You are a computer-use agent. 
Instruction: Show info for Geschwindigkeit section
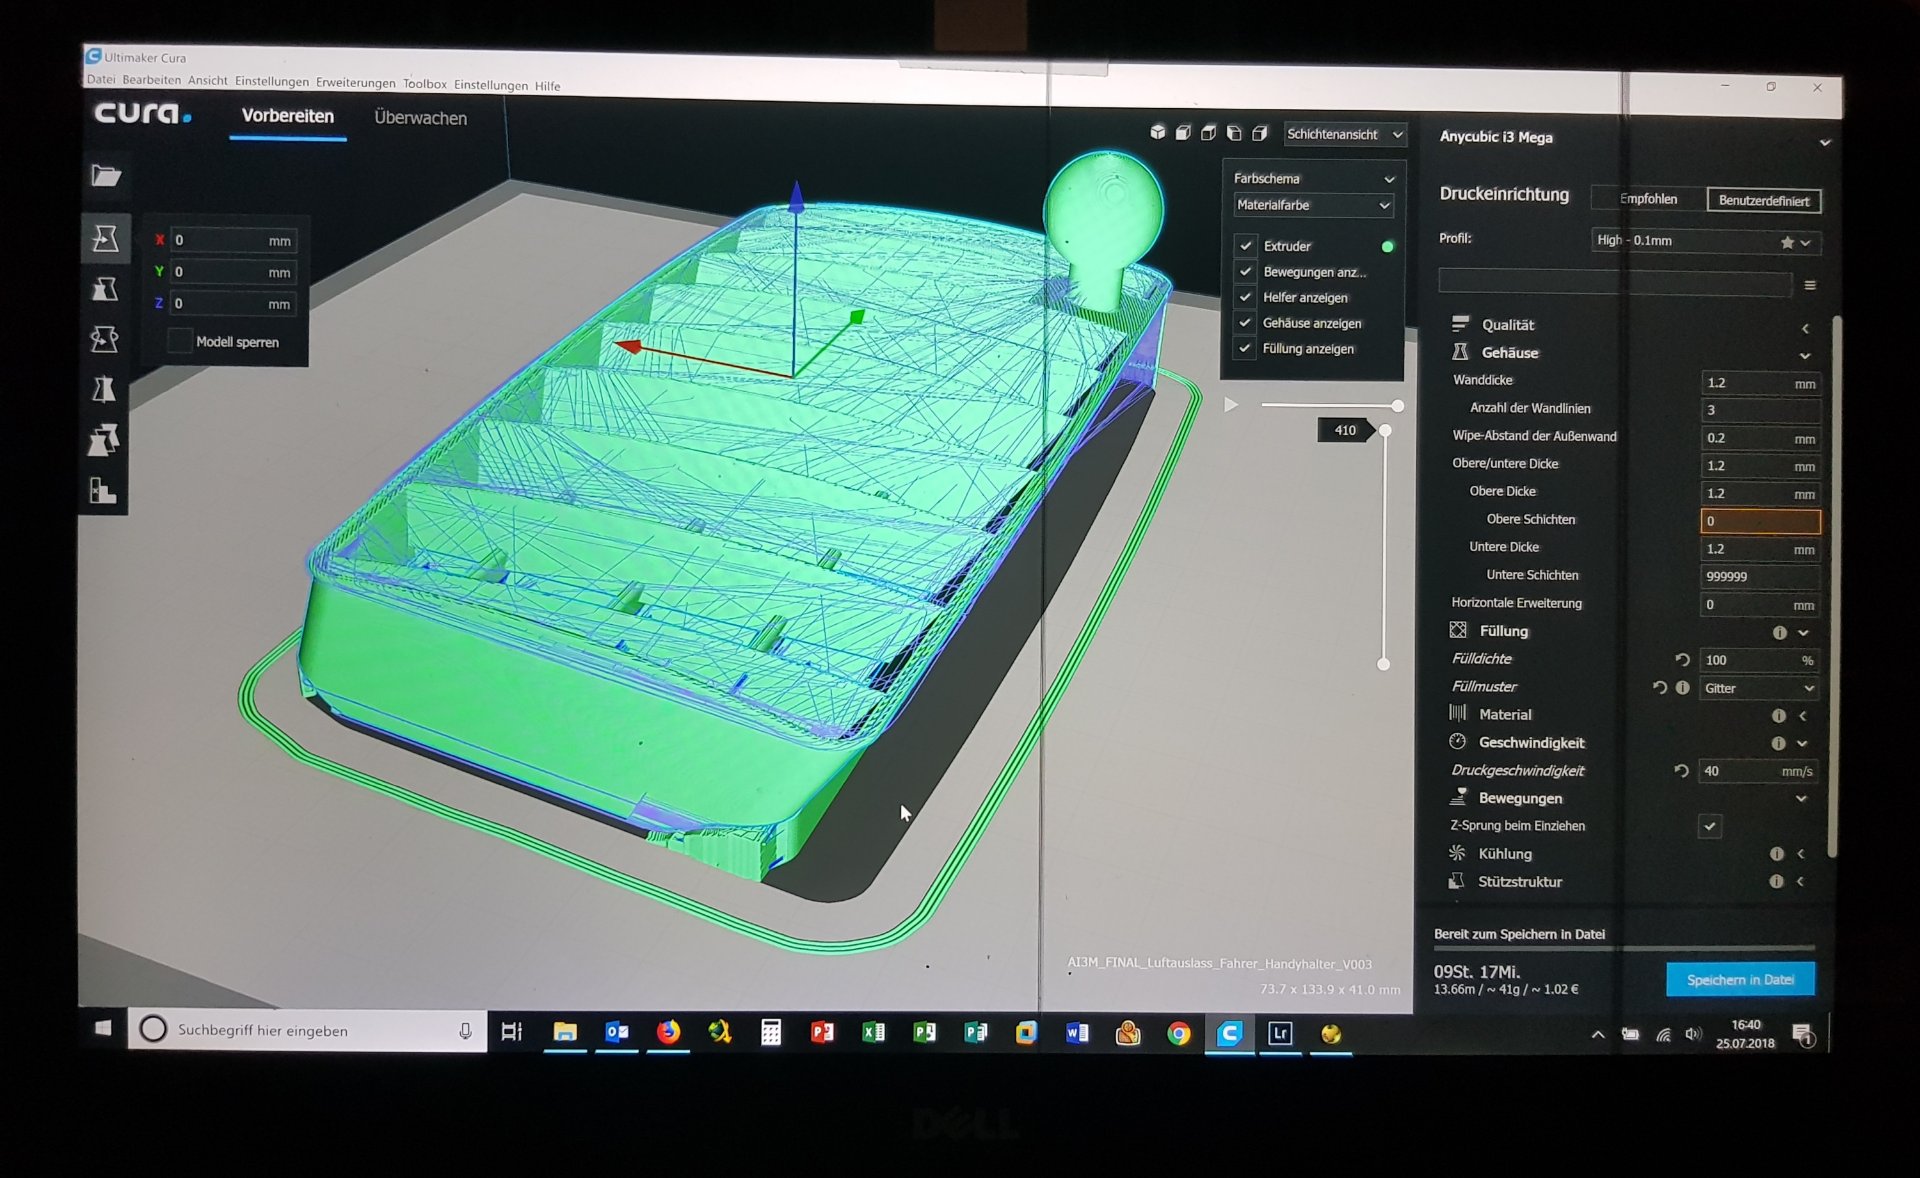click(x=1777, y=743)
